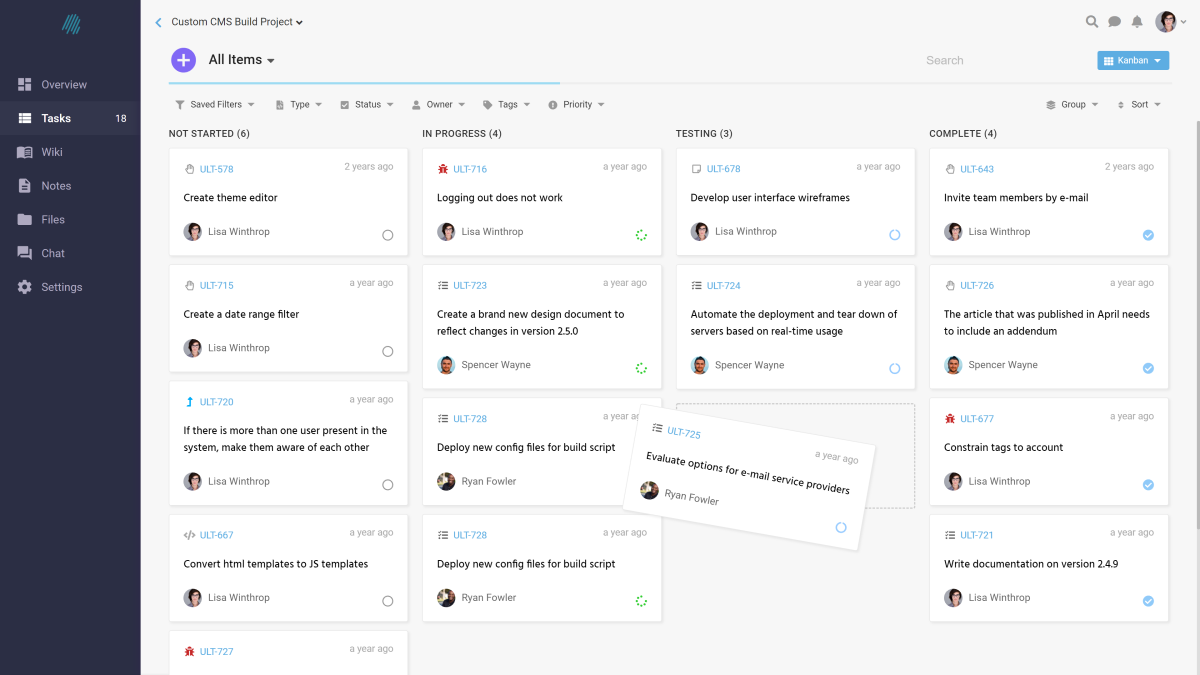
Task: Click the striped logo at the top of sidebar
Action: pos(70,22)
